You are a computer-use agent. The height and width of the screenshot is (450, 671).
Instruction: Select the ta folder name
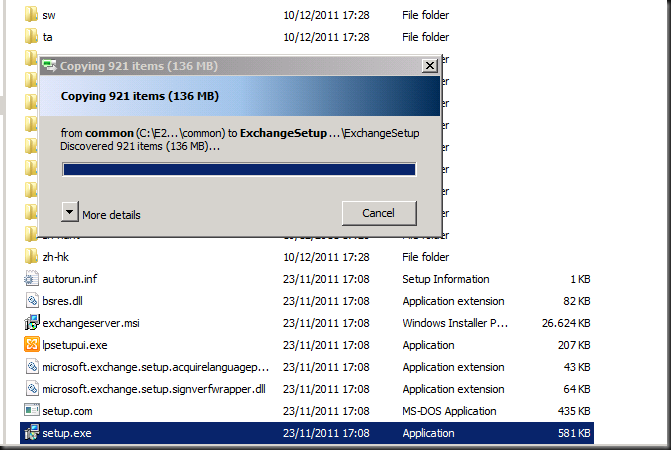point(48,37)
